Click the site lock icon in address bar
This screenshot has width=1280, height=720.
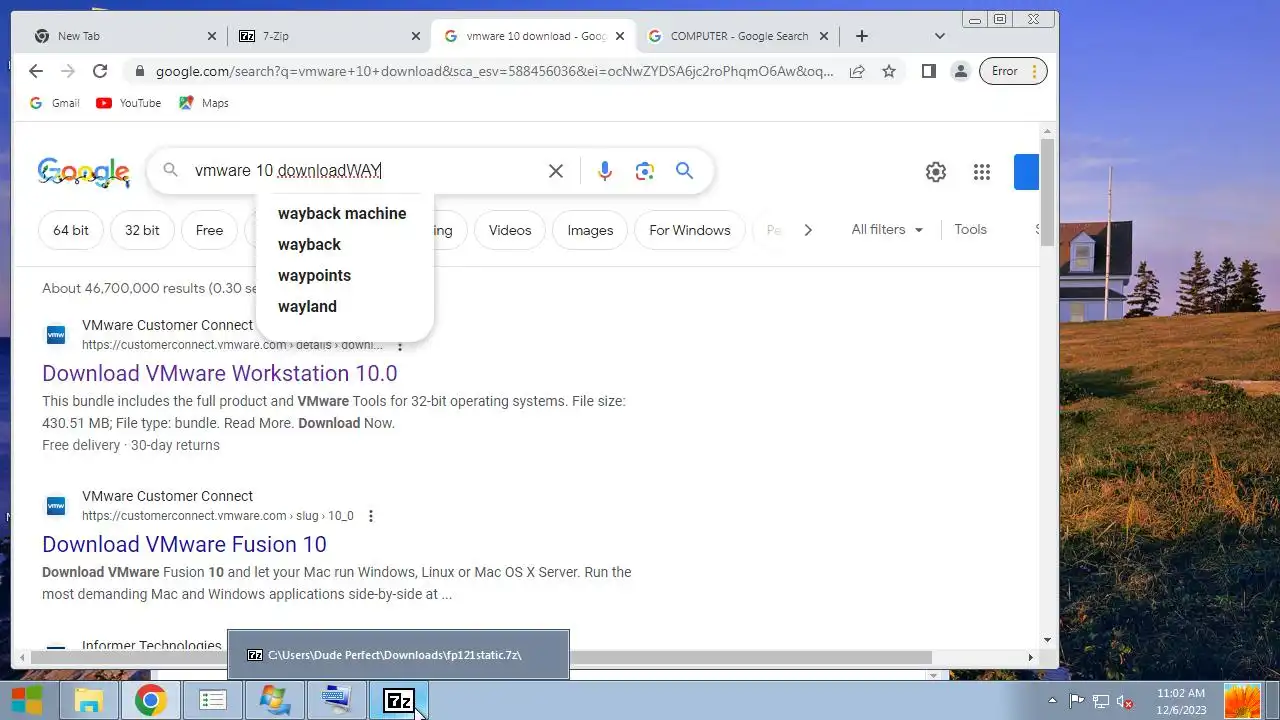tap(139, 71)
